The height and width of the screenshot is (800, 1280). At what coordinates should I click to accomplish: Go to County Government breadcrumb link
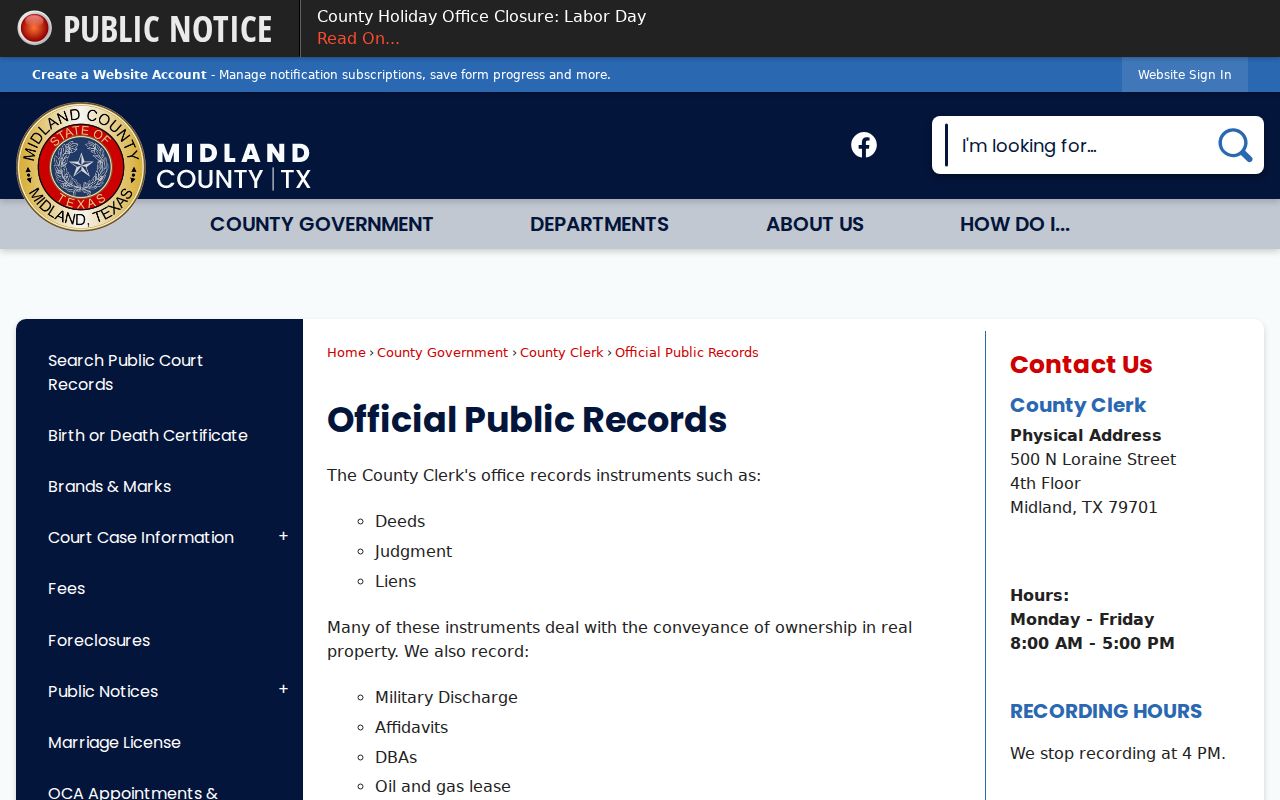[442, 352]
